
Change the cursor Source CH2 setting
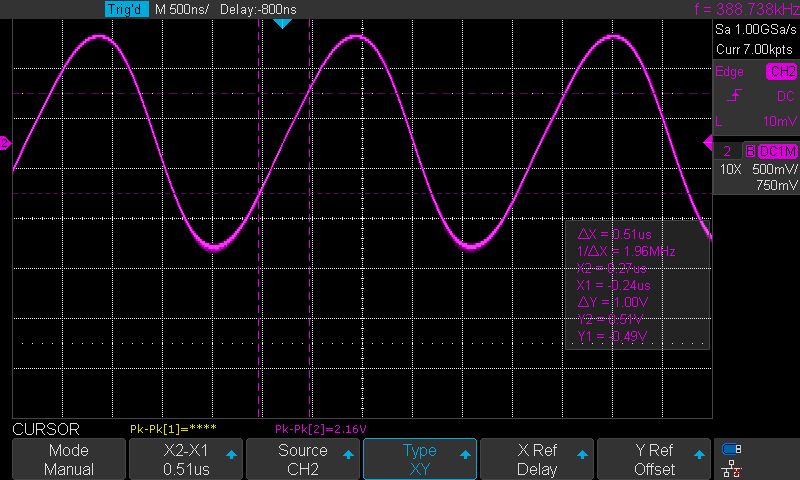click(303, 459)
